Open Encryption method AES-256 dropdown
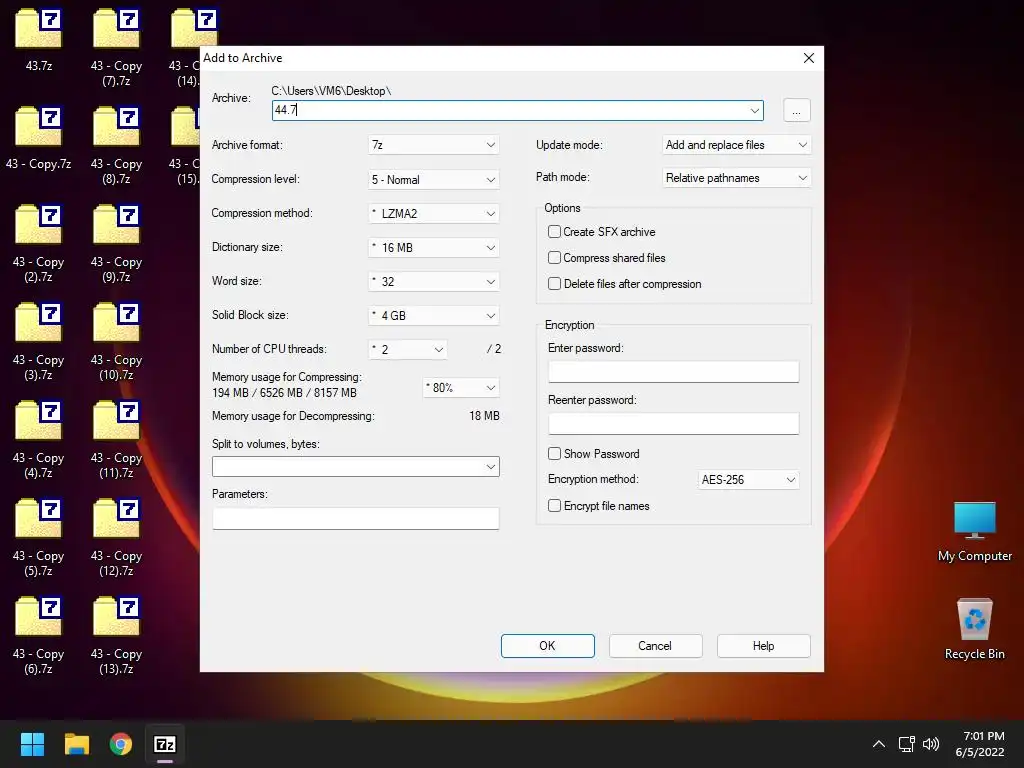 point(748,480)
